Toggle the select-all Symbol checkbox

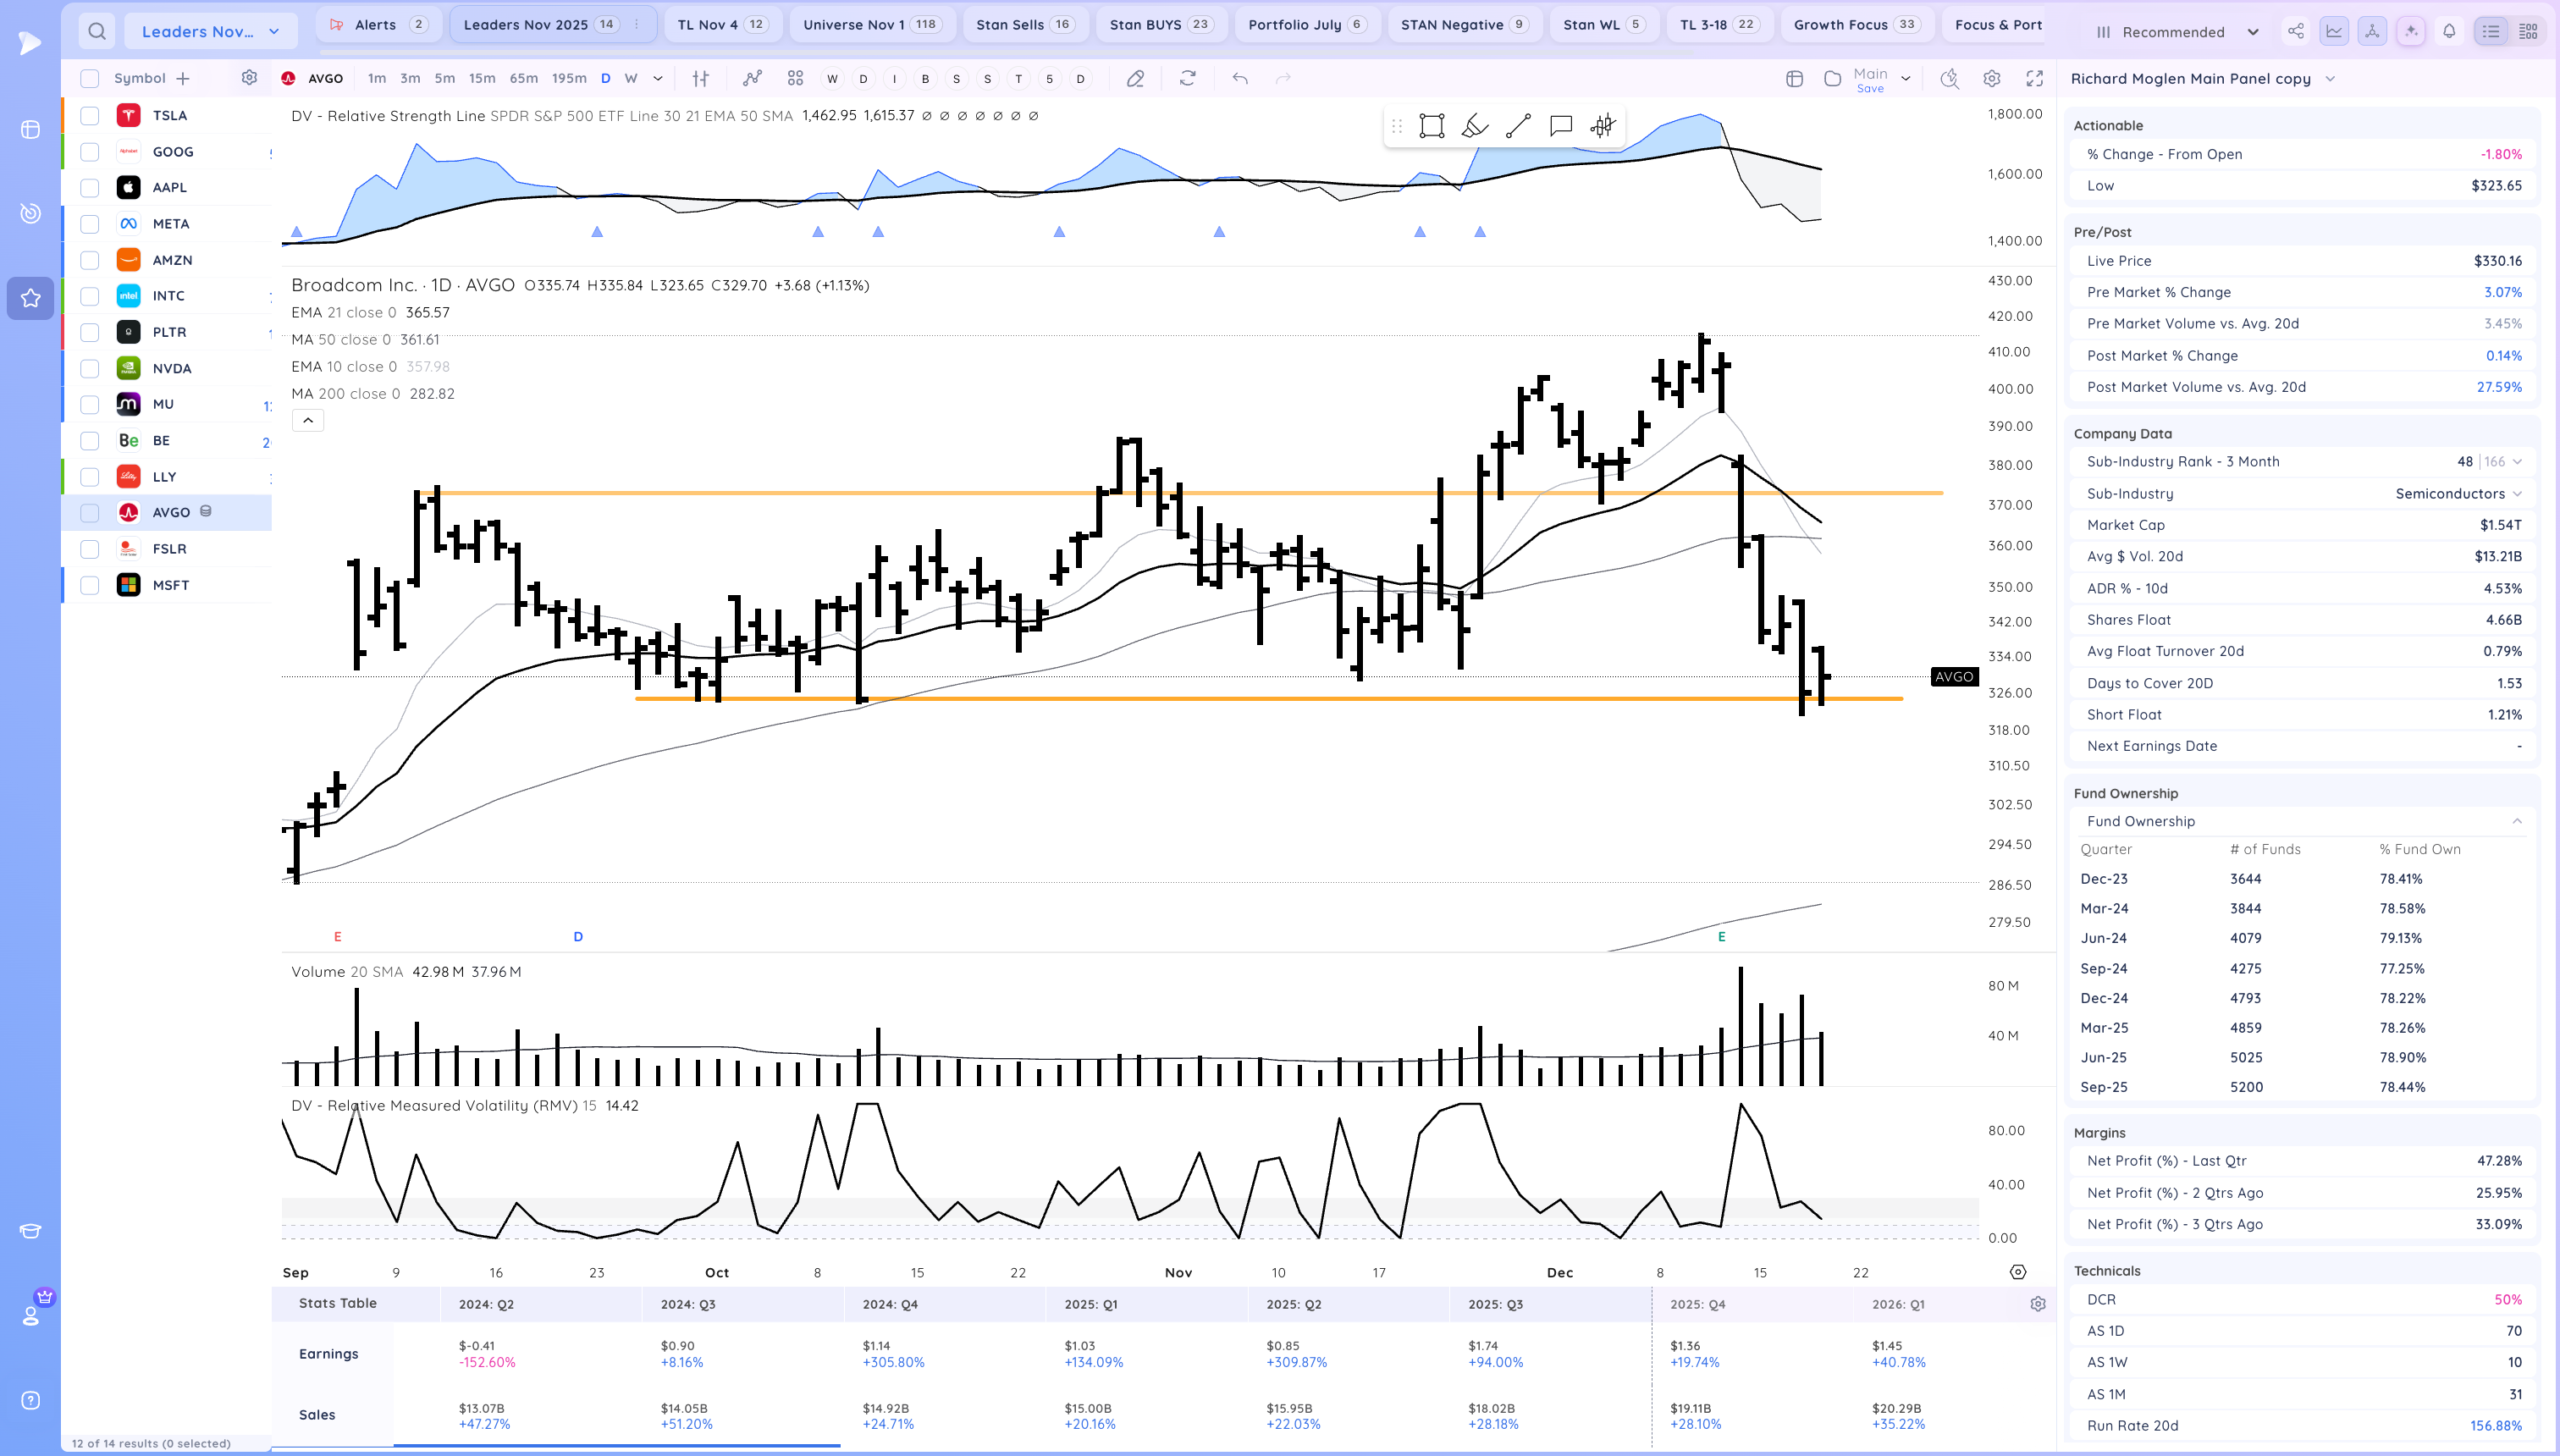point(90,78)
